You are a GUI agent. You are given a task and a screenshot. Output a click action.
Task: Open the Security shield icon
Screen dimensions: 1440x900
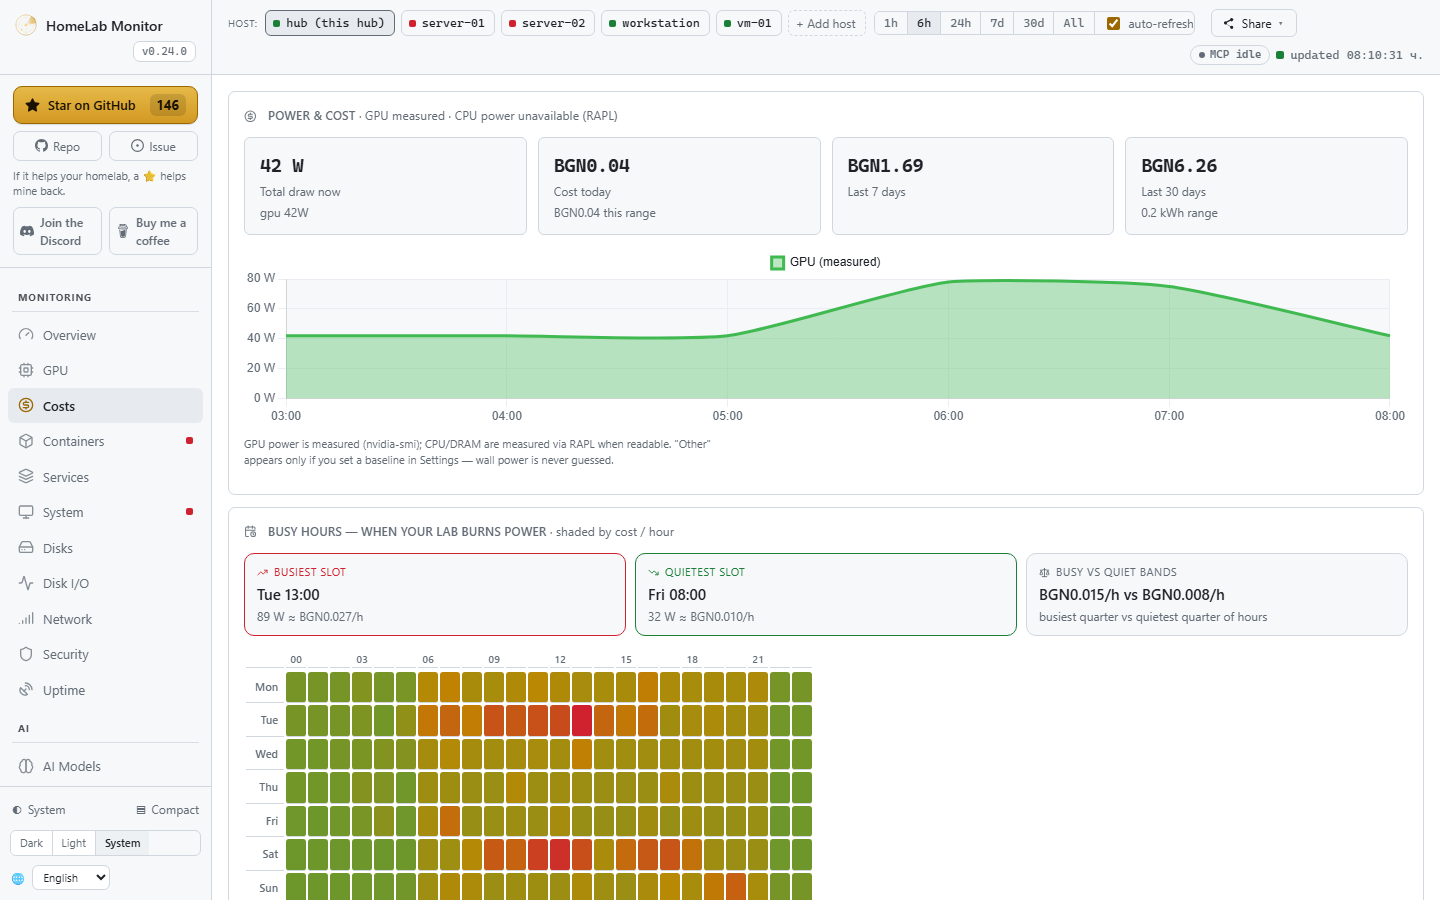point(26,654)
